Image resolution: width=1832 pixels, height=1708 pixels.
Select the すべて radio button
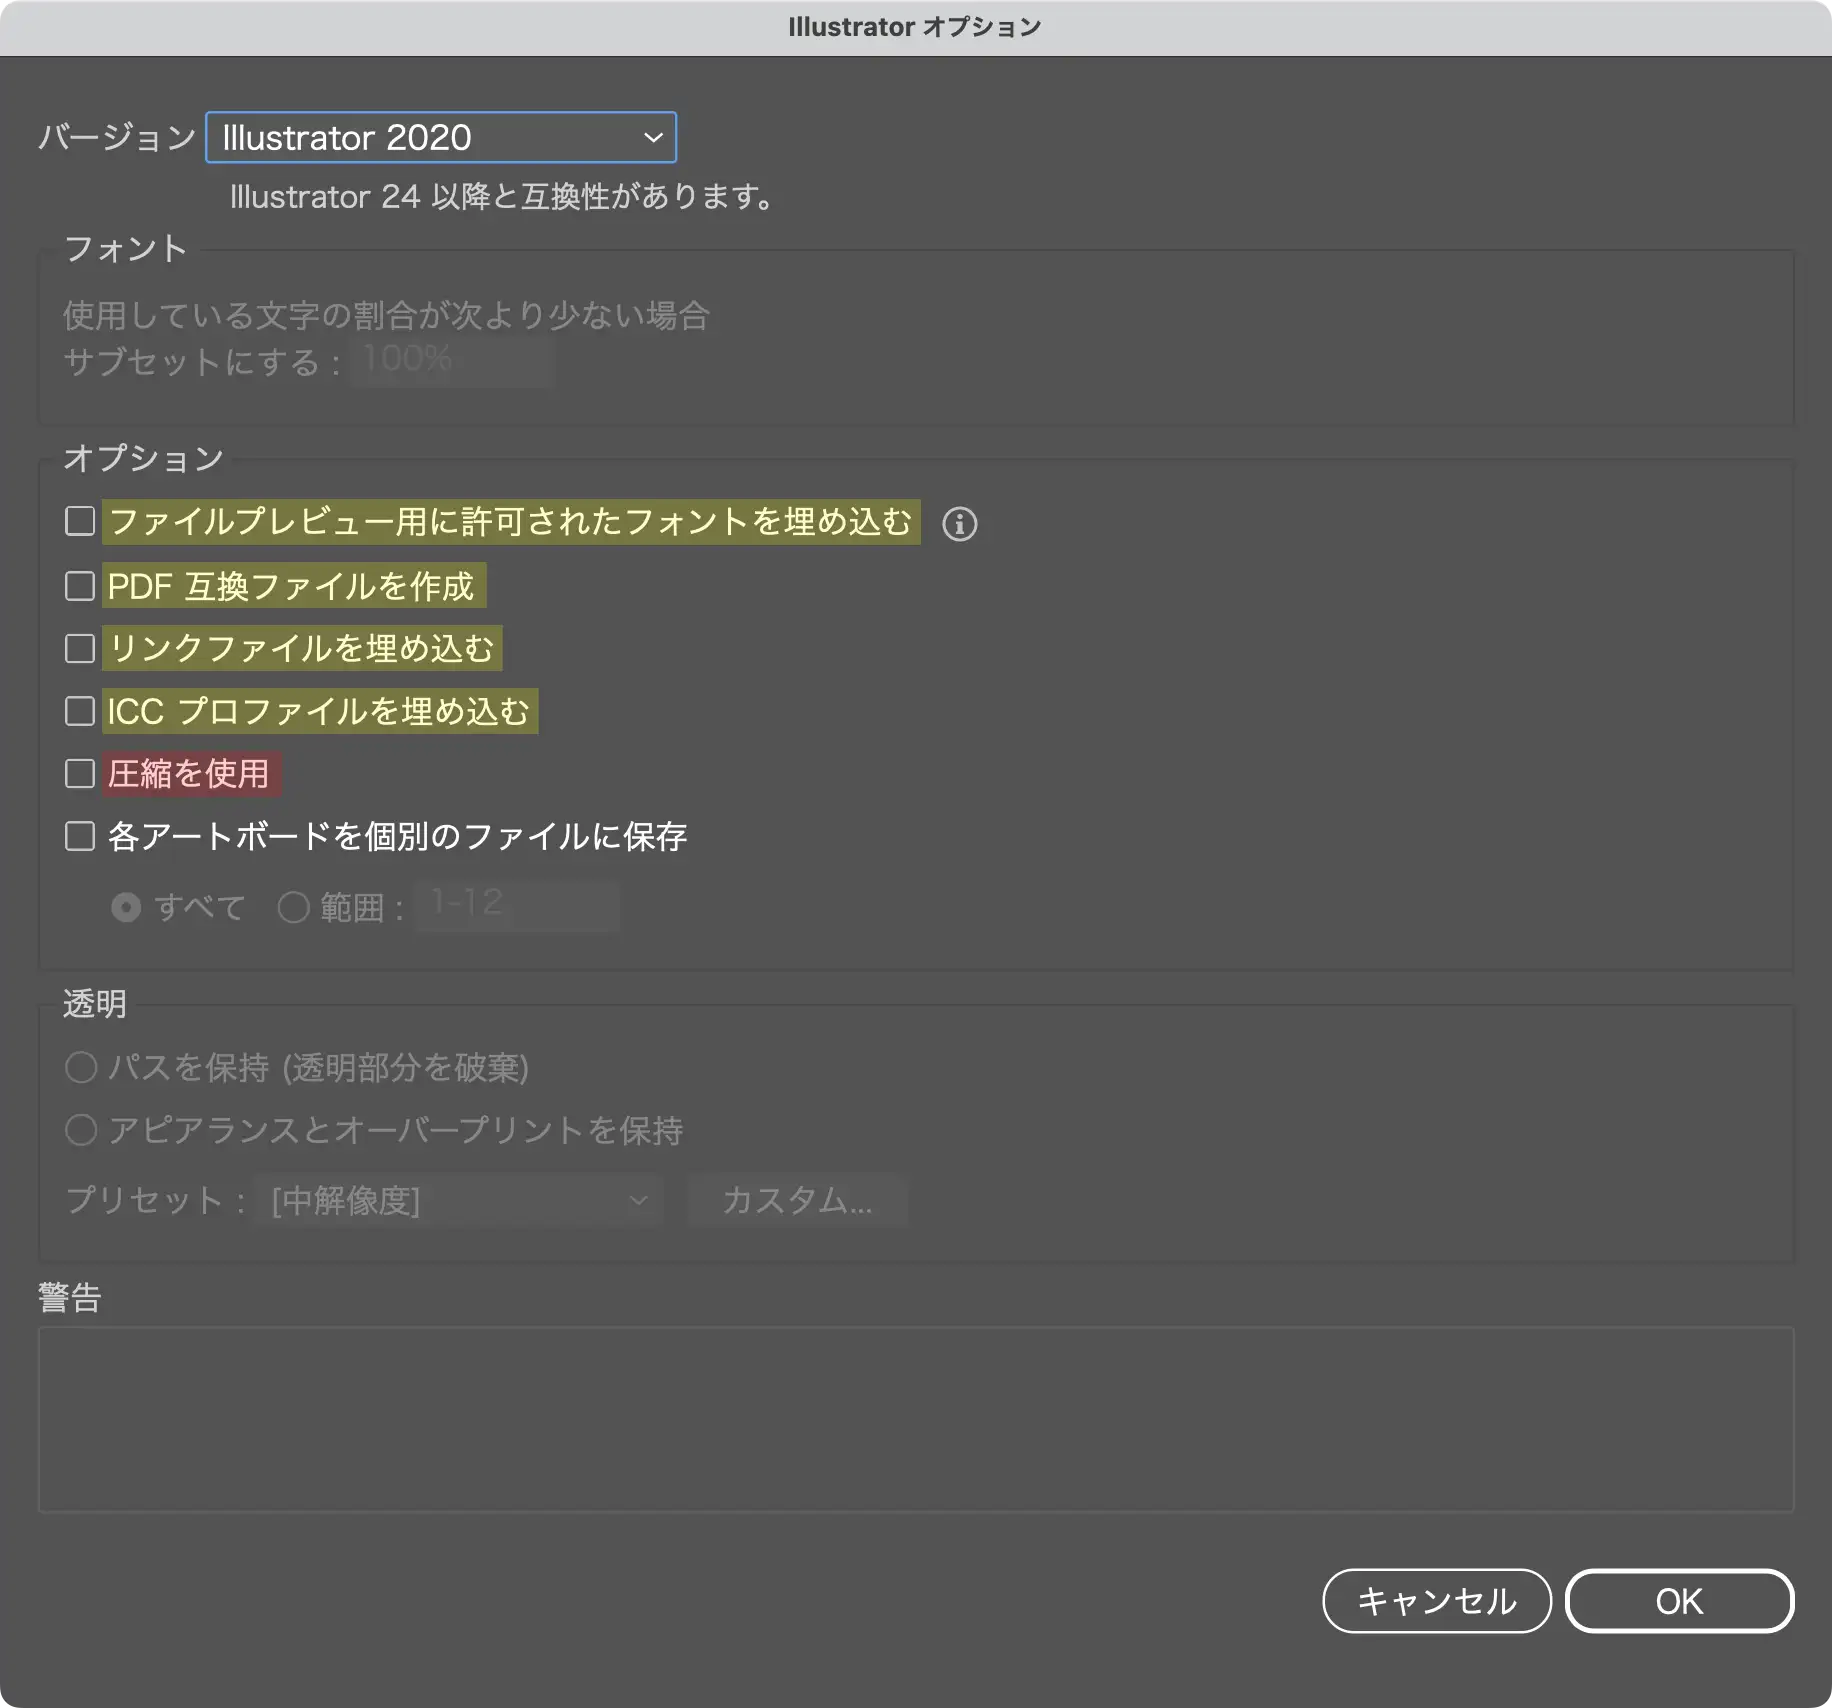126,907
